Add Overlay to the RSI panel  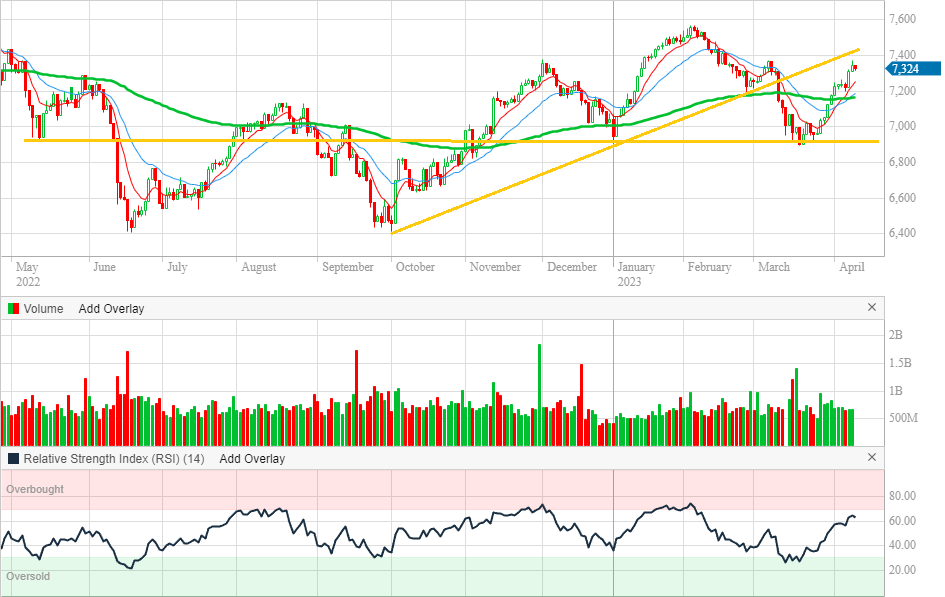tap(252, 459)
